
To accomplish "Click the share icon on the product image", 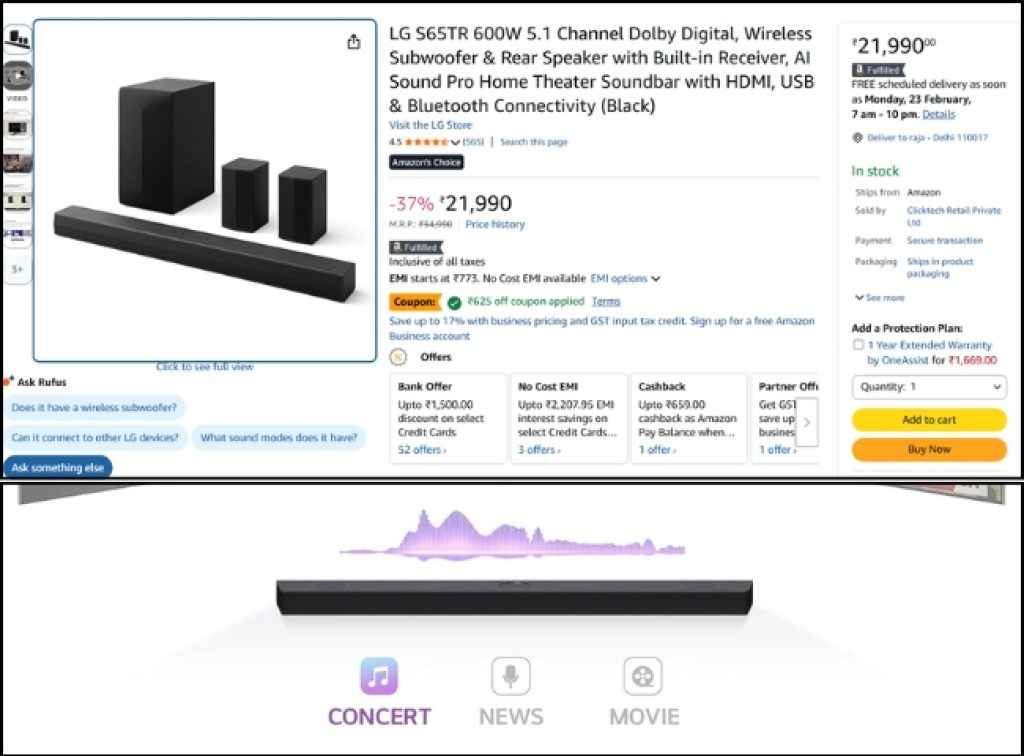I will (352, 41).
